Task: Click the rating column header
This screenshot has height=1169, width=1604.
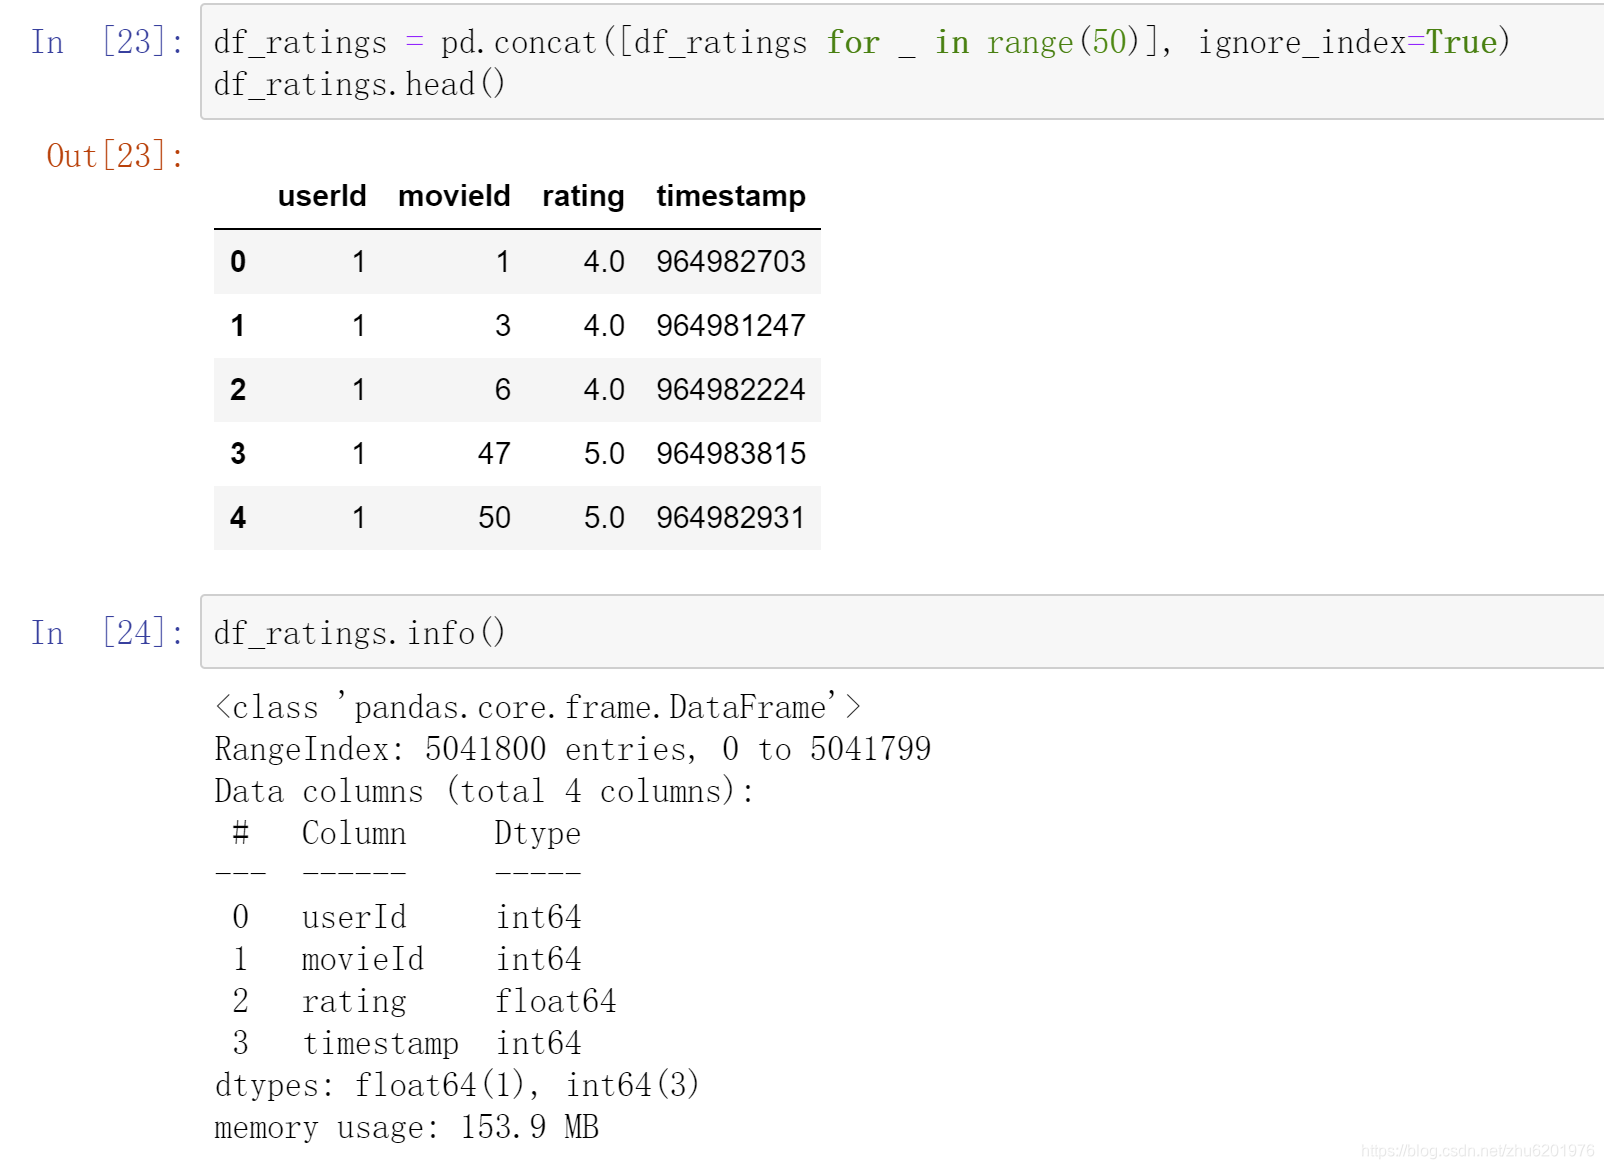Action: [583, 196]
